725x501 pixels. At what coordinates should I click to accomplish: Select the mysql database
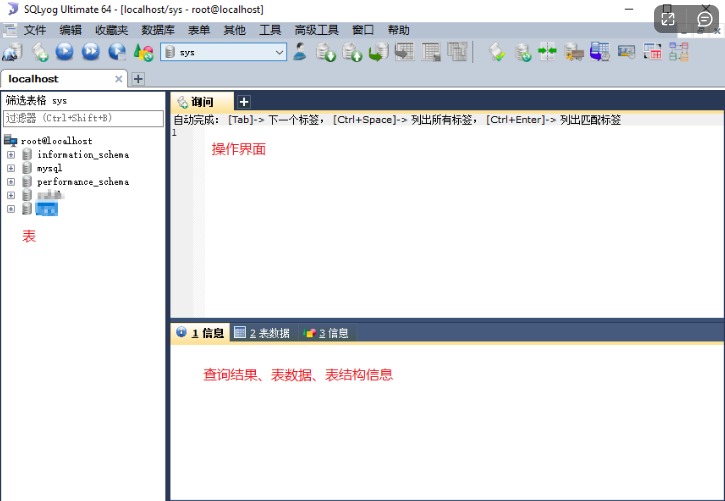49,168
